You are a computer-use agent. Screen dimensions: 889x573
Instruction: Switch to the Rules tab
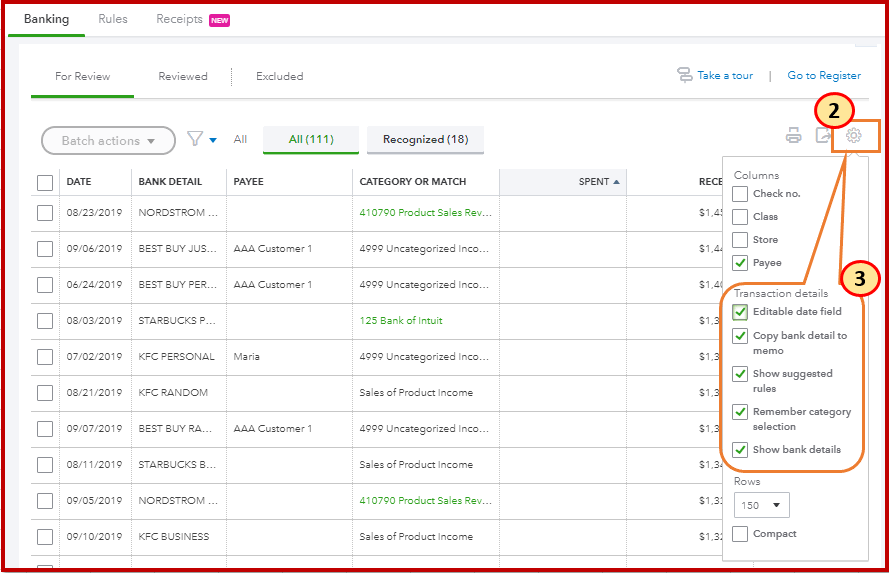[113, 19]
